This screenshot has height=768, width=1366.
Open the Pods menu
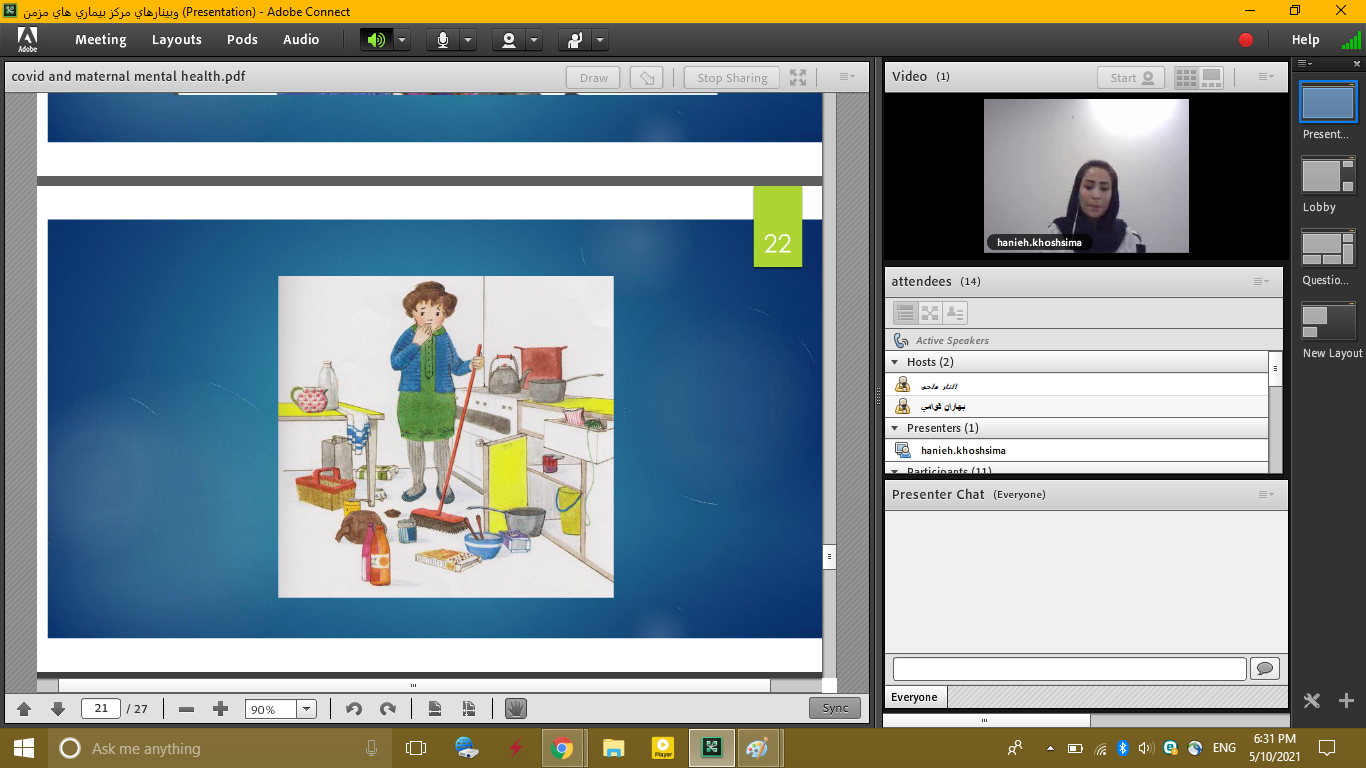[x=242, y=40]
